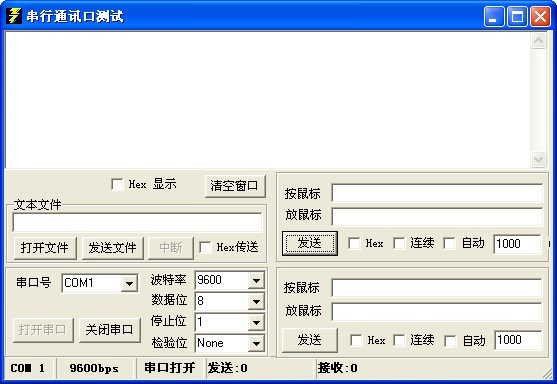The image size is (557, 384).
Task: Click the lightning app icon in title bar
Action: [x=14, y=16]
